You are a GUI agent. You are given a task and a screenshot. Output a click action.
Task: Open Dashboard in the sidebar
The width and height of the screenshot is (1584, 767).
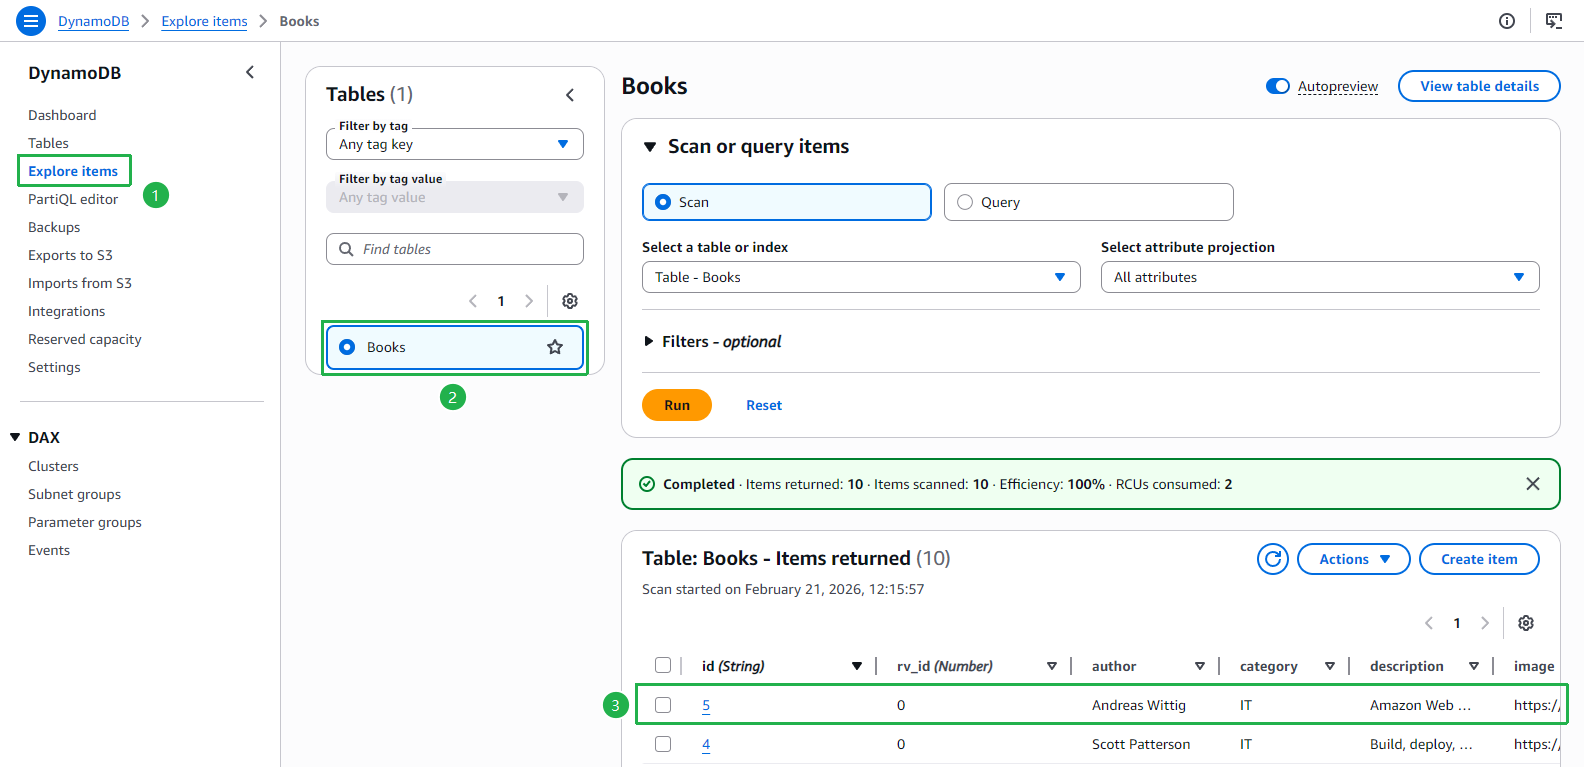point(62,115)
